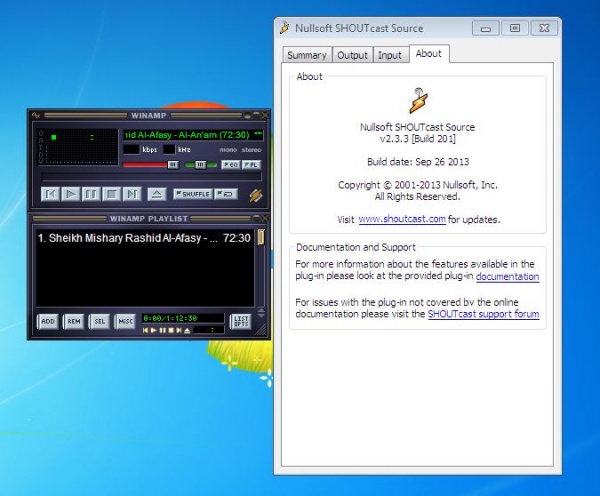Maximize the Nullsoft SHOUTcast Source window
The height and width of the screenshot is (496, 600).
[x=515, y=28]
